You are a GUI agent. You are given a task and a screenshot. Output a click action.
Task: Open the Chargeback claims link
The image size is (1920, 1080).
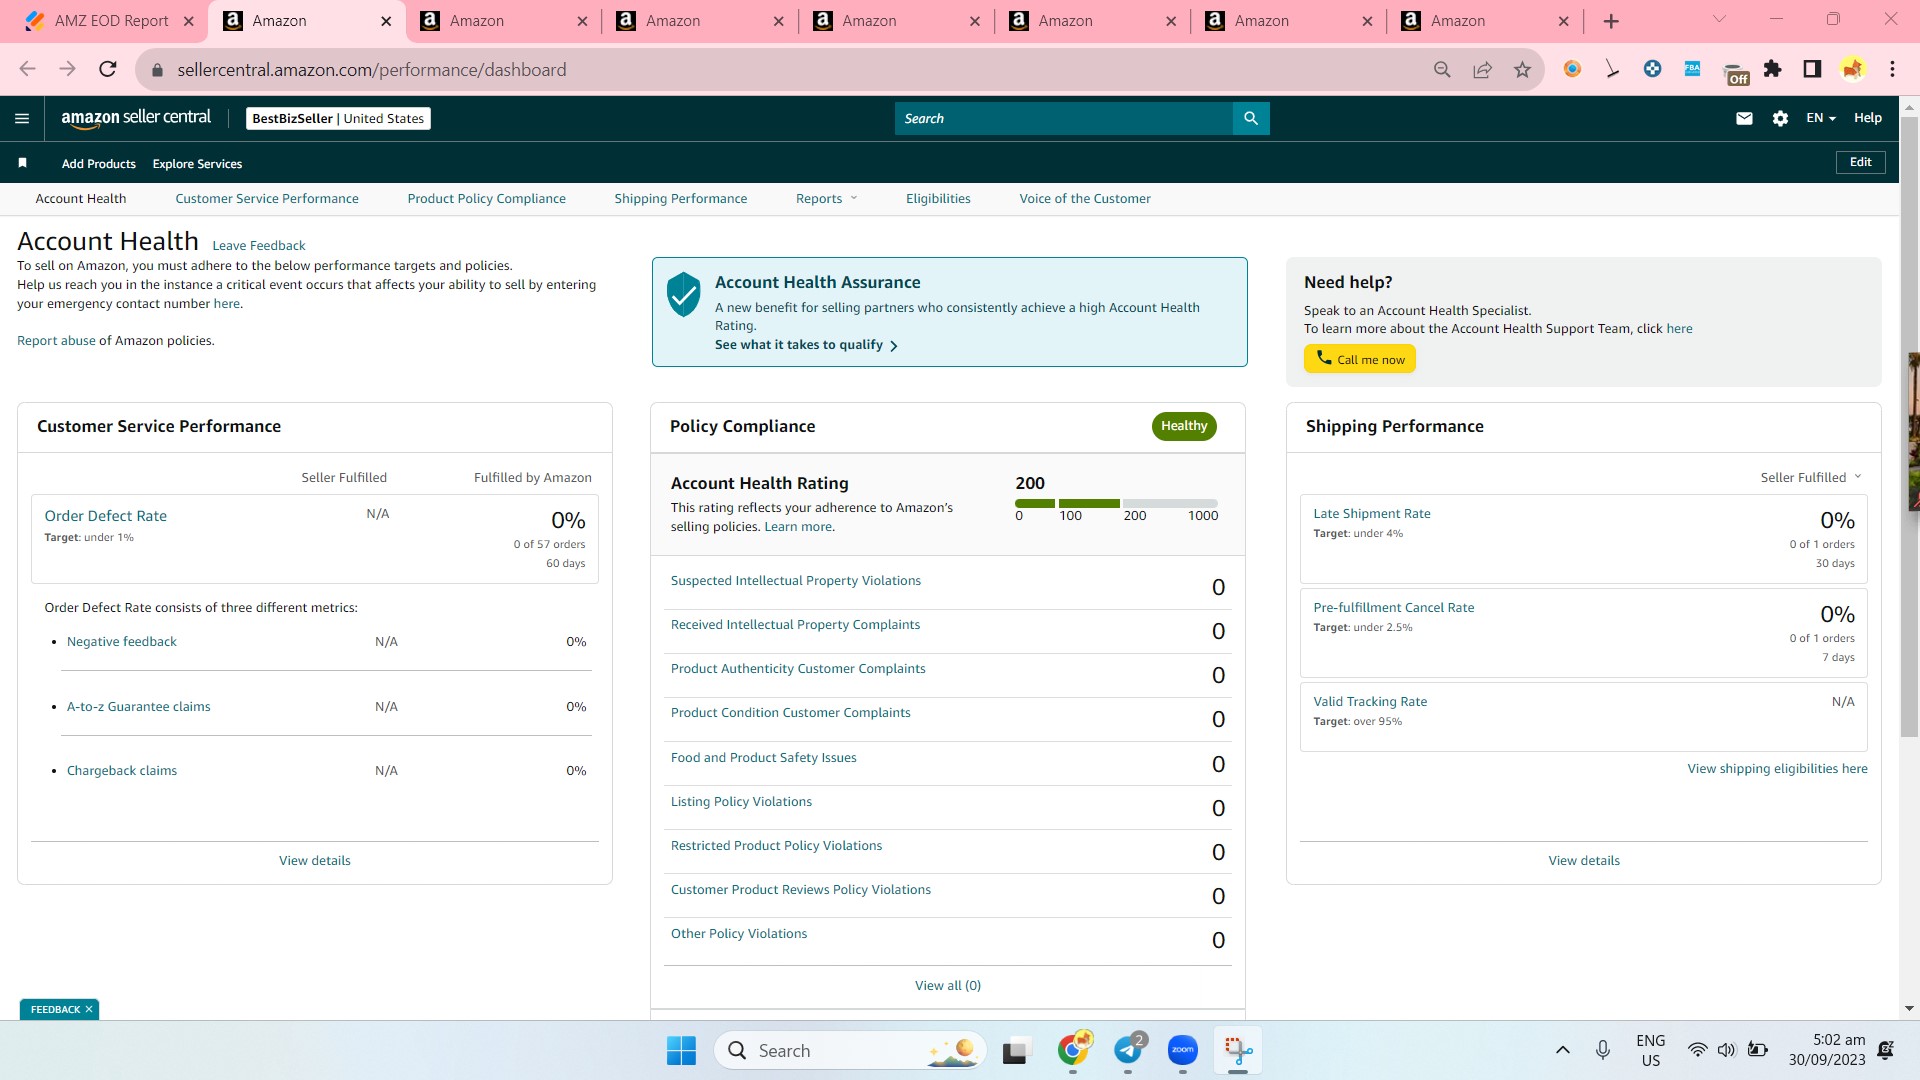click(x=122, y=770)
